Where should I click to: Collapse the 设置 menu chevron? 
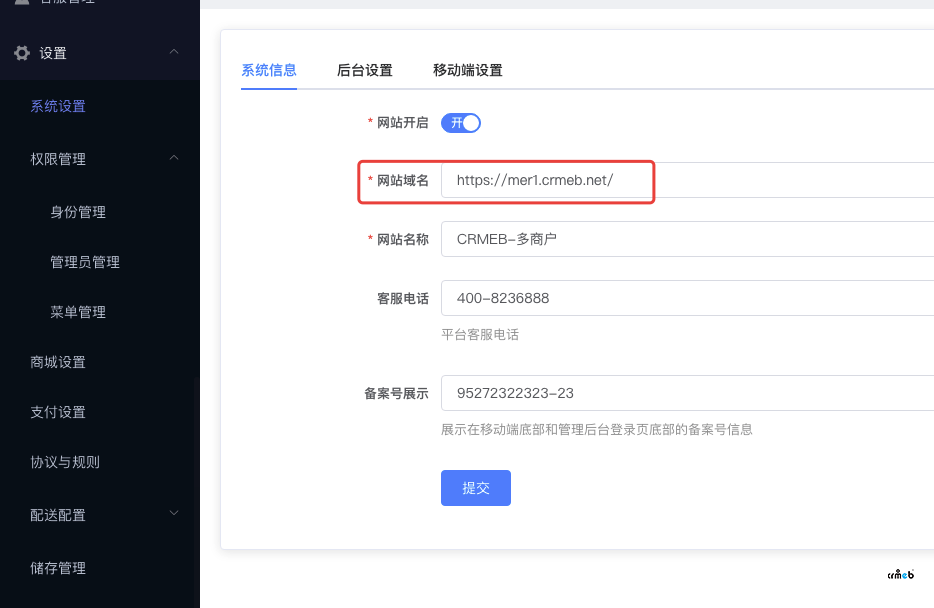[174, 52]
